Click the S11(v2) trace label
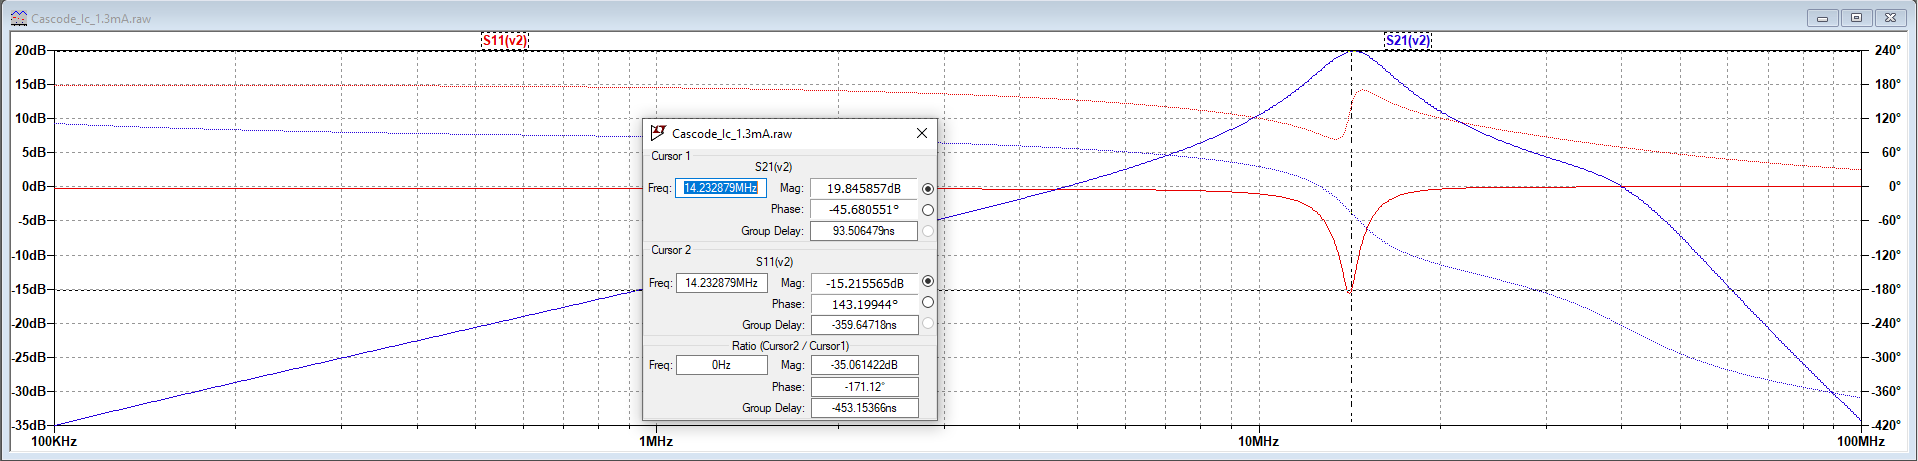The image size is (1918, 461). pos(504,40)
